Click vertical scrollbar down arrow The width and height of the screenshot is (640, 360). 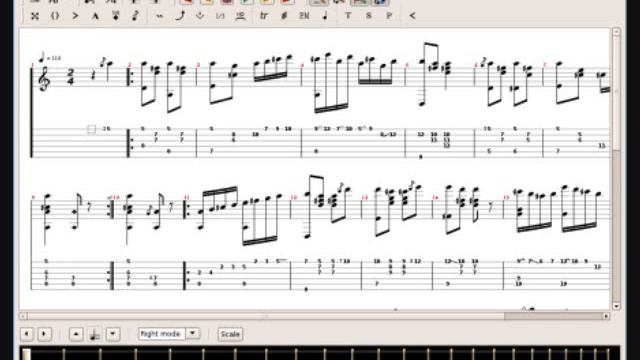tap(616, 306)
